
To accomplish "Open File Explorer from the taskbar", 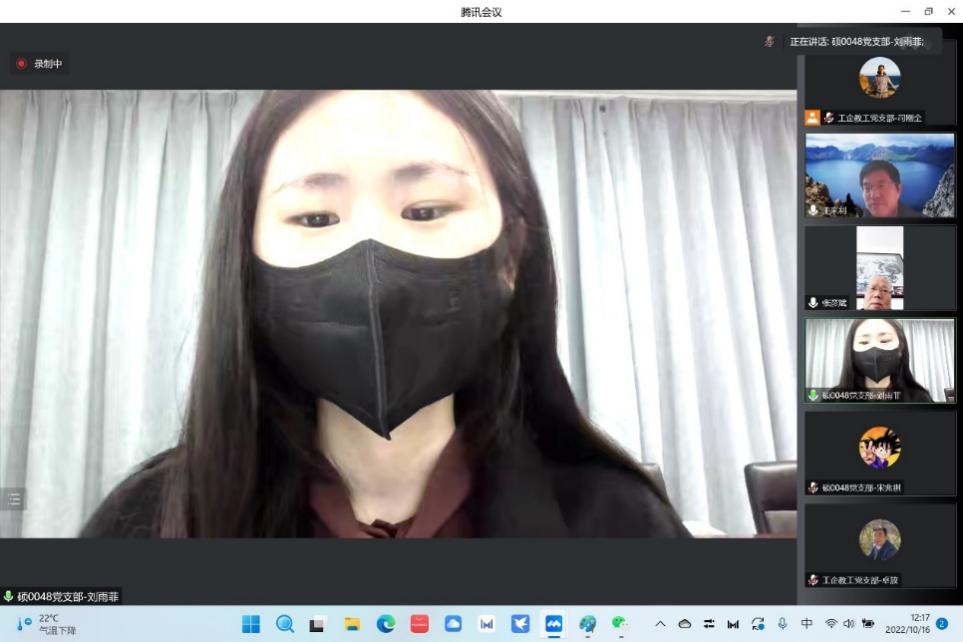I will 352,624.
